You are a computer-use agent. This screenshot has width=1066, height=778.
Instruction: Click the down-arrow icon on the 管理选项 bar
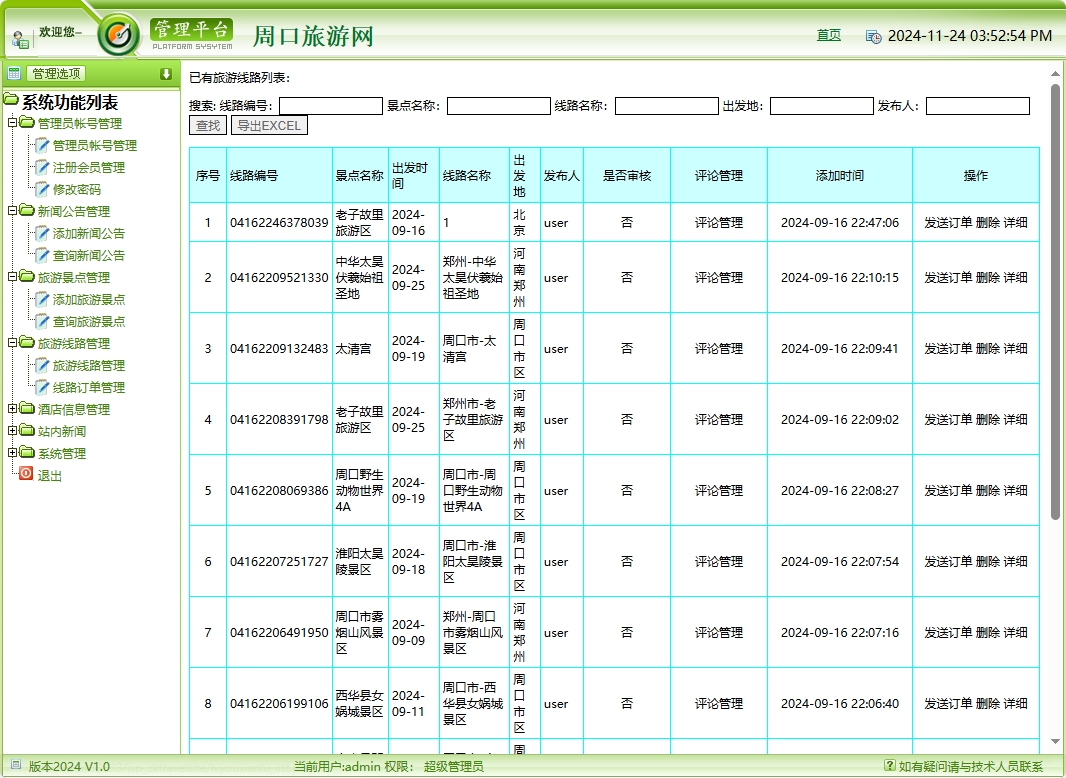tap(166, 73)
